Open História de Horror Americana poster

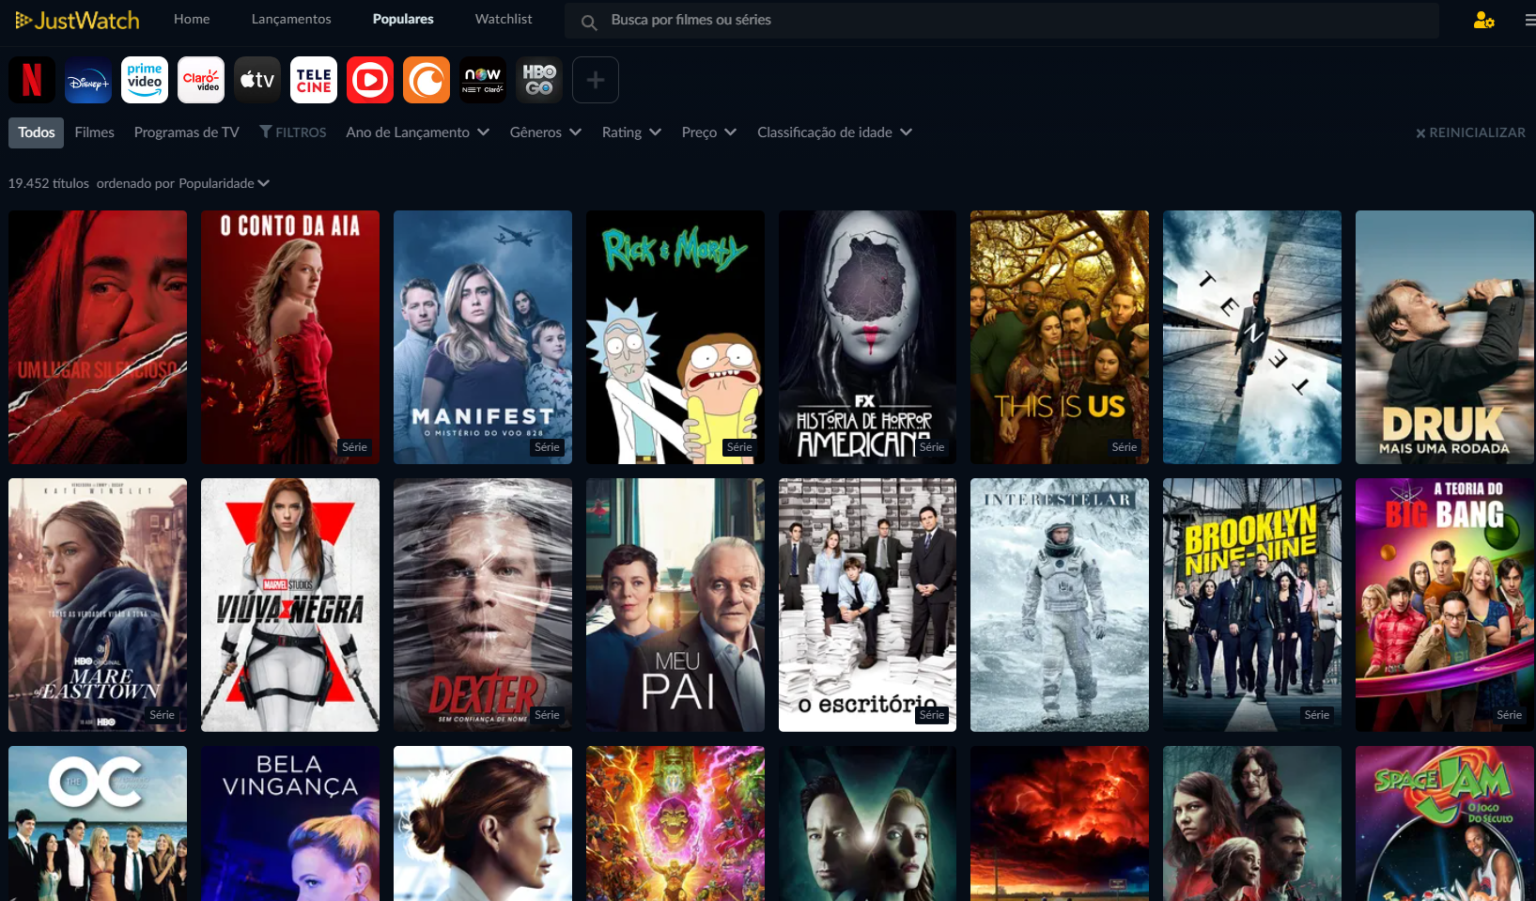(867, 337)
